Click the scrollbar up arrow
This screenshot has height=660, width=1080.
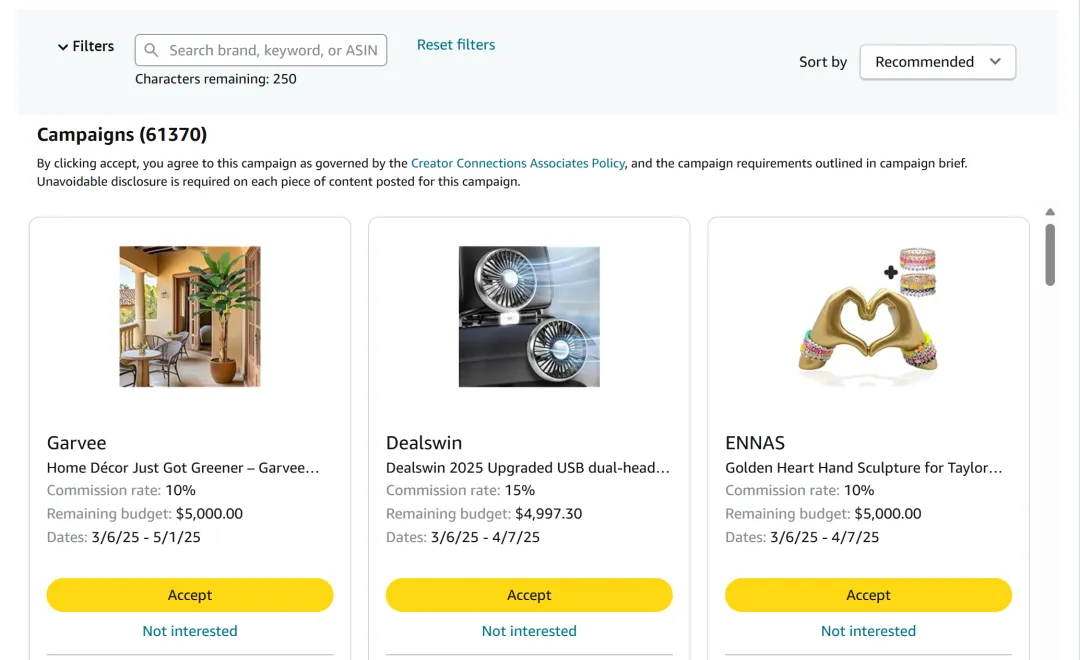tap(1050, 212)
